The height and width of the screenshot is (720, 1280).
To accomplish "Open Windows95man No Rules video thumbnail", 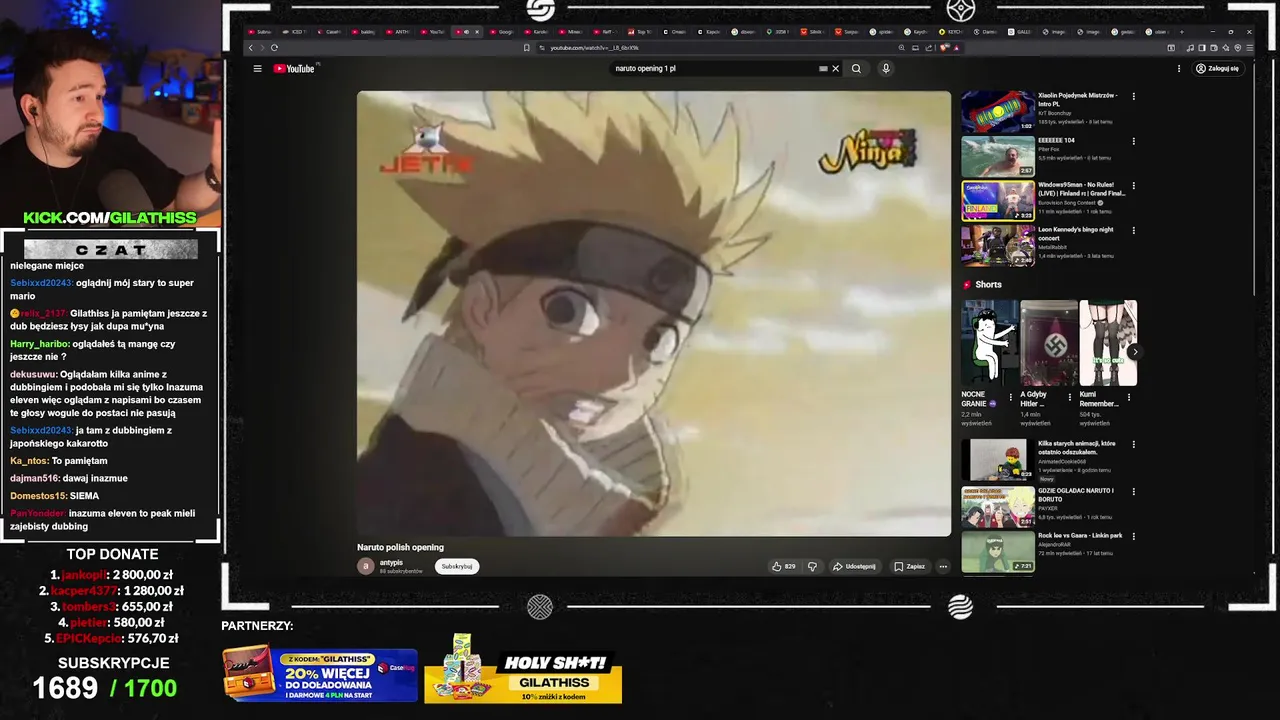I will pos(998,201).
